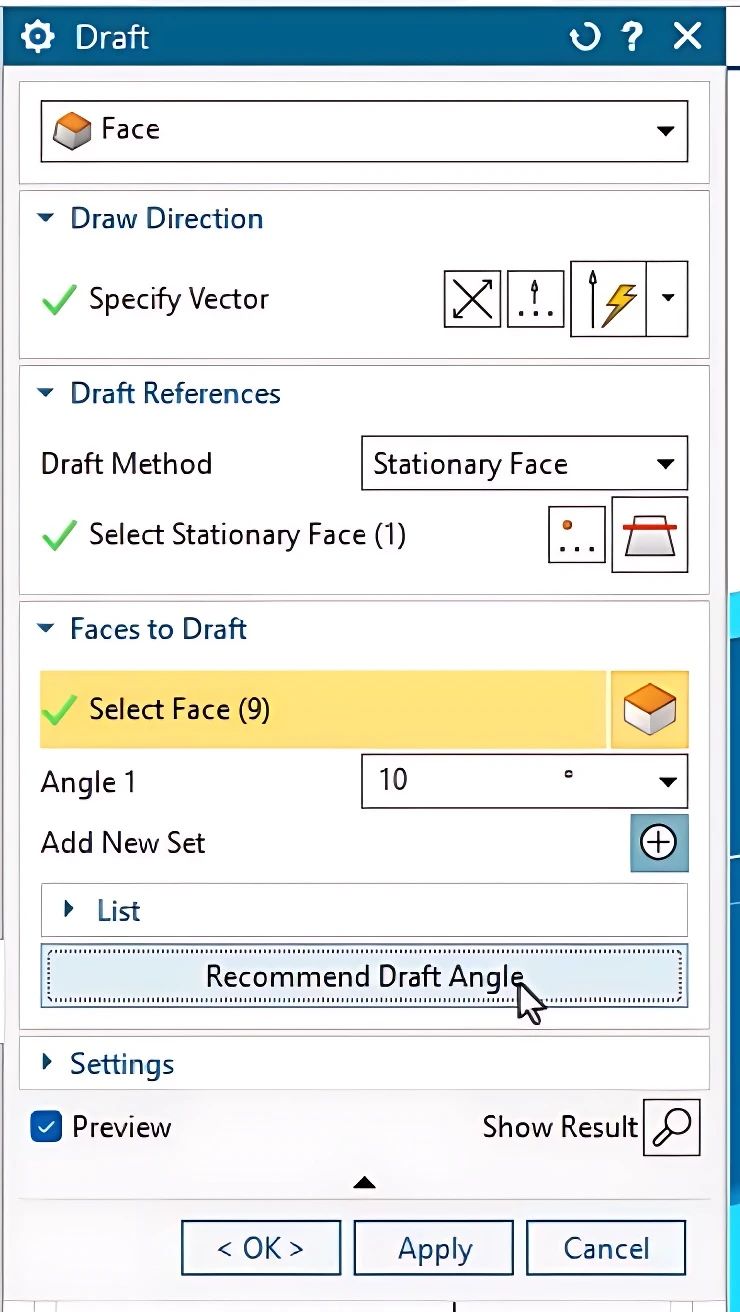This screenshot has width=740, height=1312.
Task: Click the Apply button
Action: pos(434,1248)
